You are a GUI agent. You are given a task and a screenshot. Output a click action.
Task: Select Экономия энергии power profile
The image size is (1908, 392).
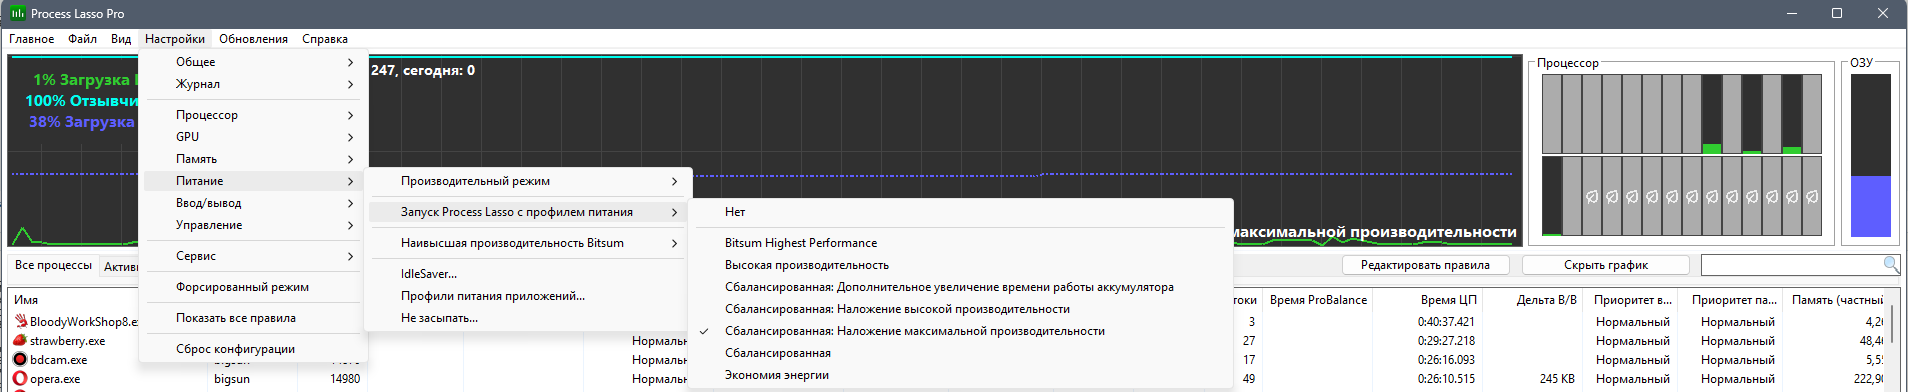pyautogui.click(x=960, y=375)
